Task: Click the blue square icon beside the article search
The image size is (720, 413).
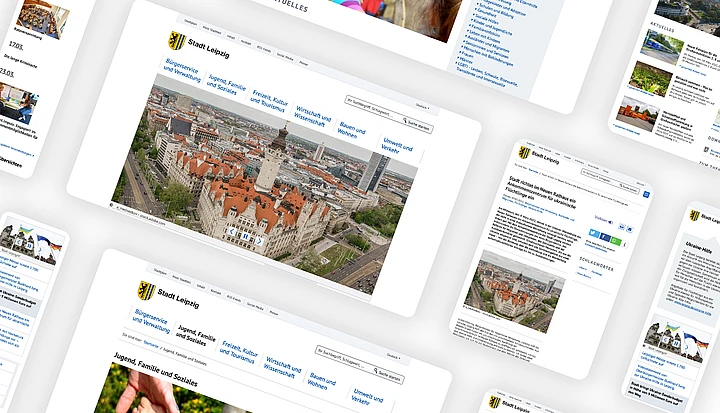Action: point(646,194)
